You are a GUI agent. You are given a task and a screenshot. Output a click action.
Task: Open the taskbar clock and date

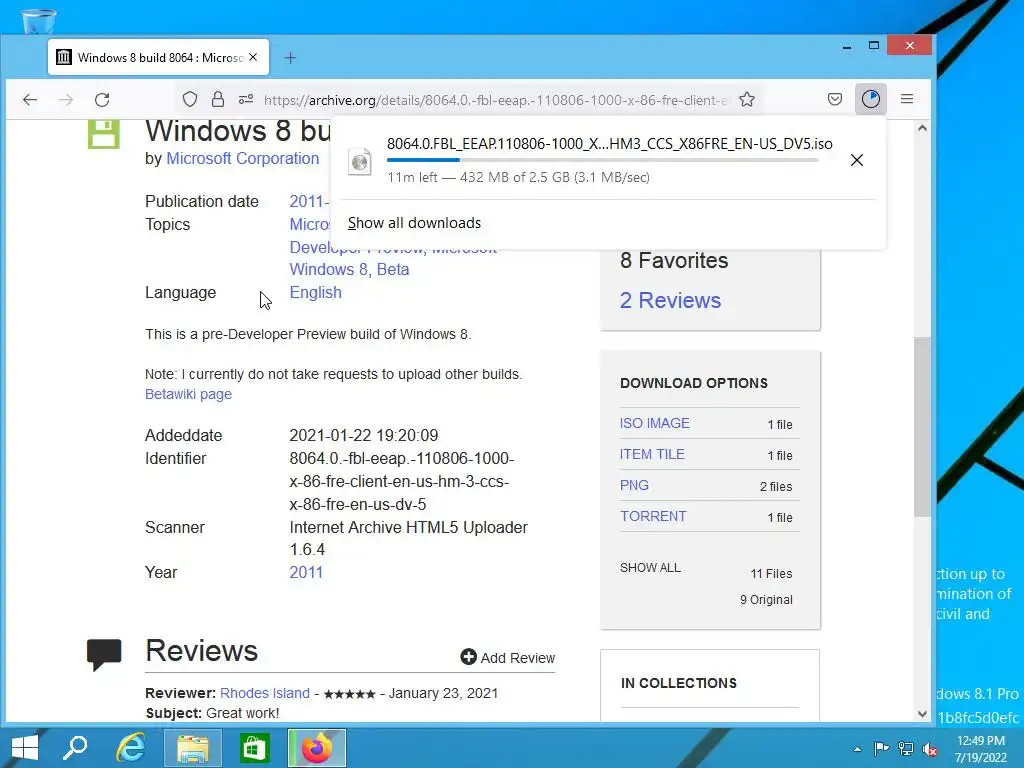pos(981,749)
